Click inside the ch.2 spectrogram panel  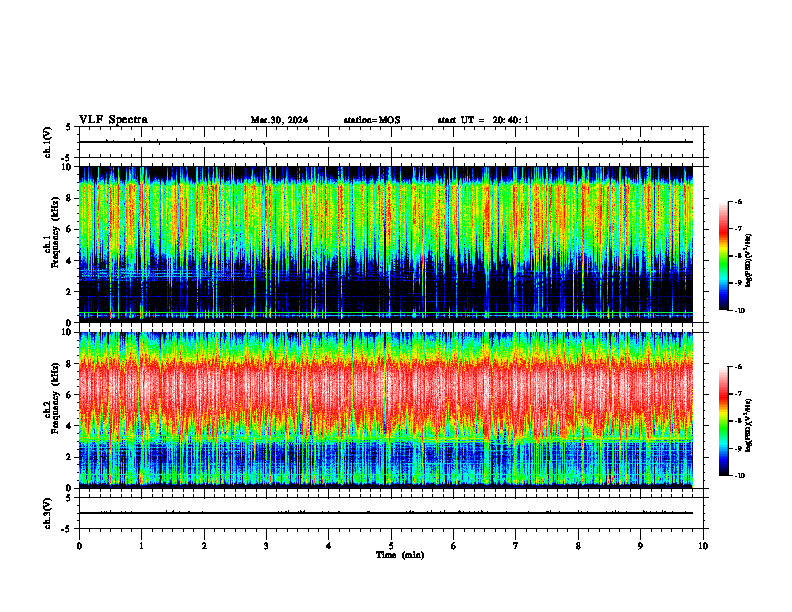point(386,410)
